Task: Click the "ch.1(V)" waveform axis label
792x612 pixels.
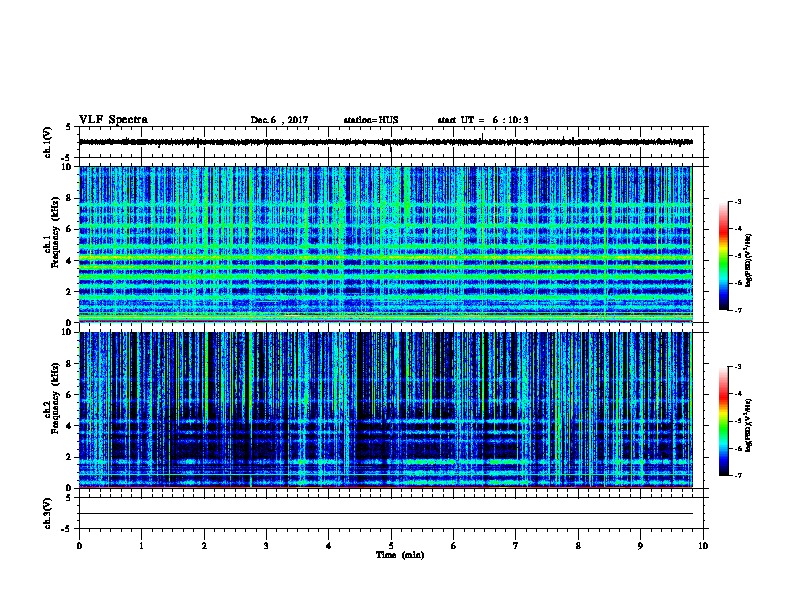Action: coord(48,142)
